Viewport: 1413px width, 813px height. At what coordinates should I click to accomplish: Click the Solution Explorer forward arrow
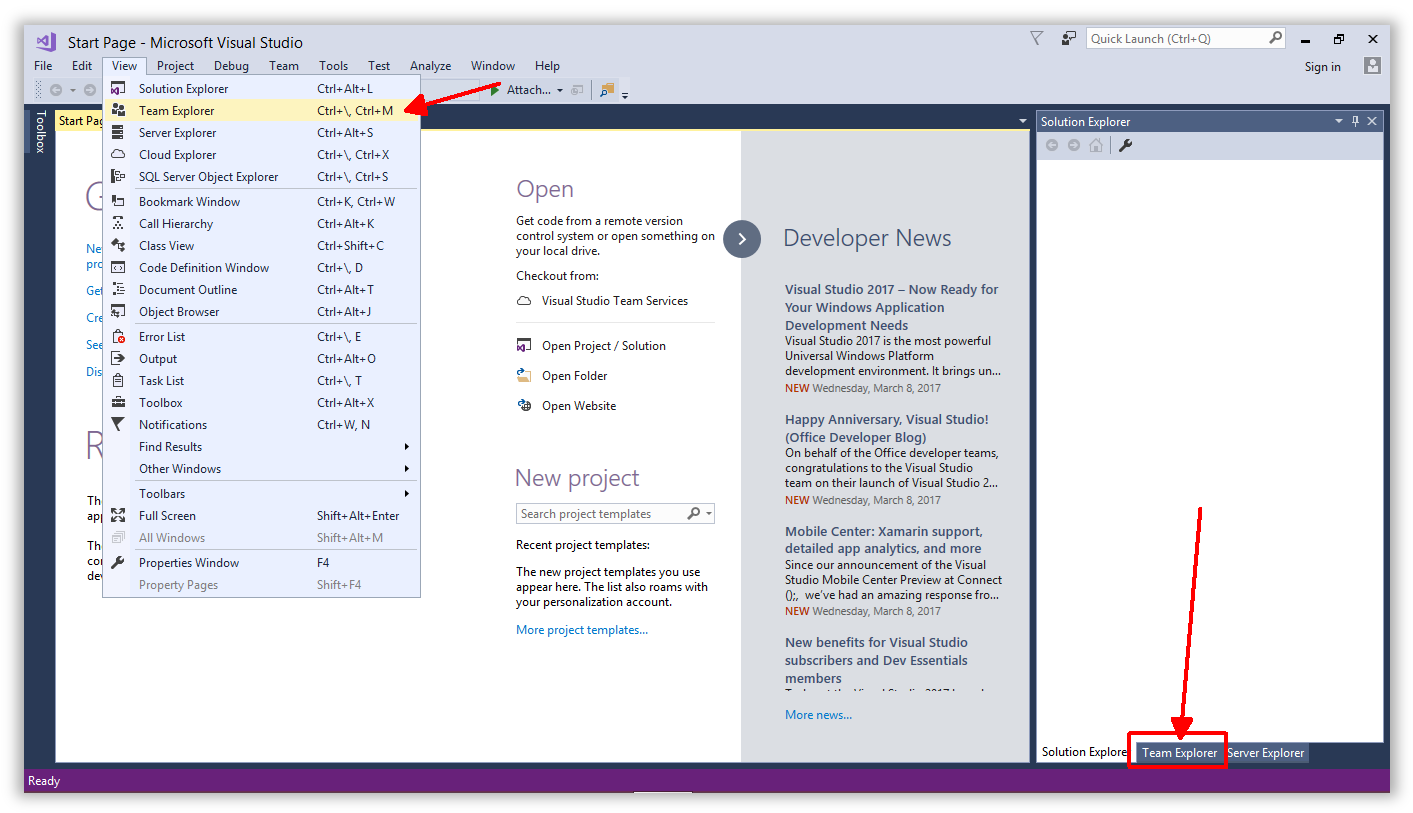1074,145
